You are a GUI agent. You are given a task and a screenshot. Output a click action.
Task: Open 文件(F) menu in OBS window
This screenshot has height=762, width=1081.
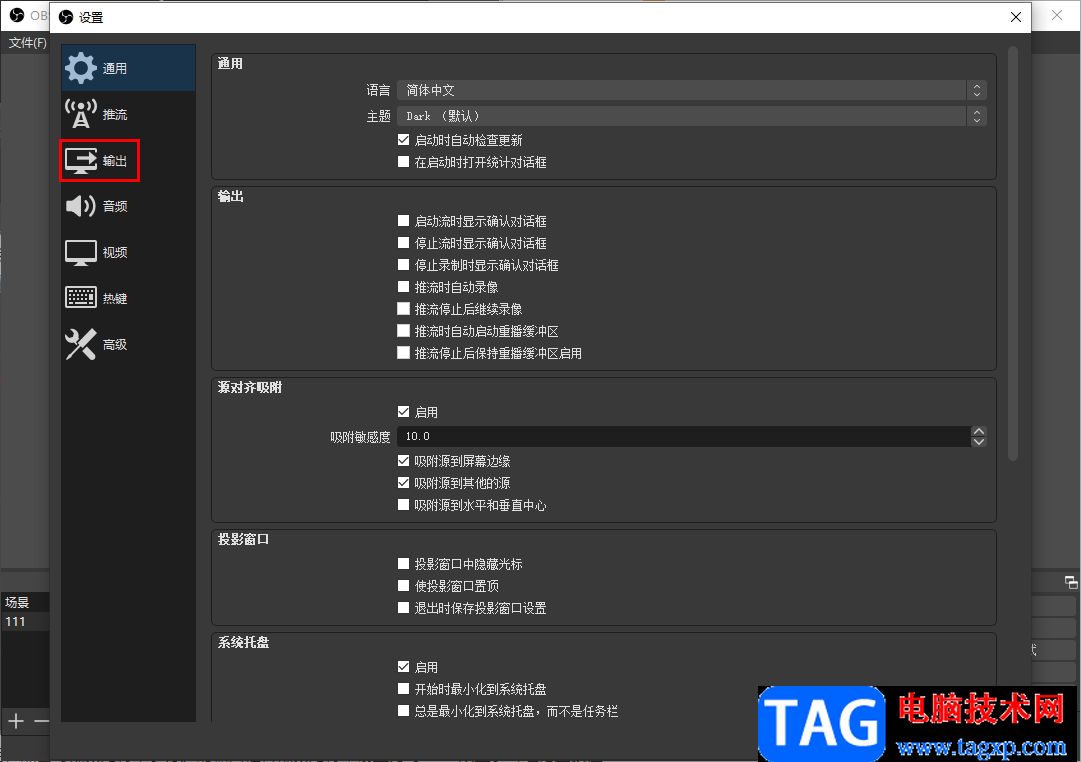[x=28, y=43]
